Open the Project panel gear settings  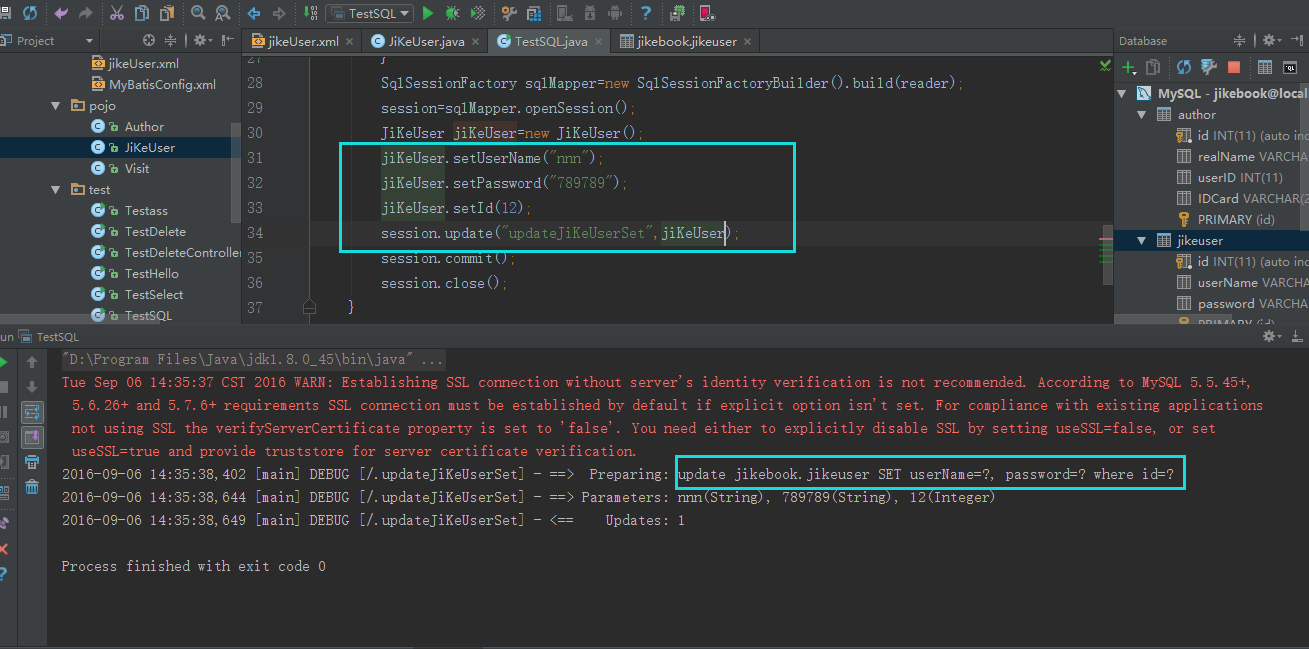tap(202, 40)
